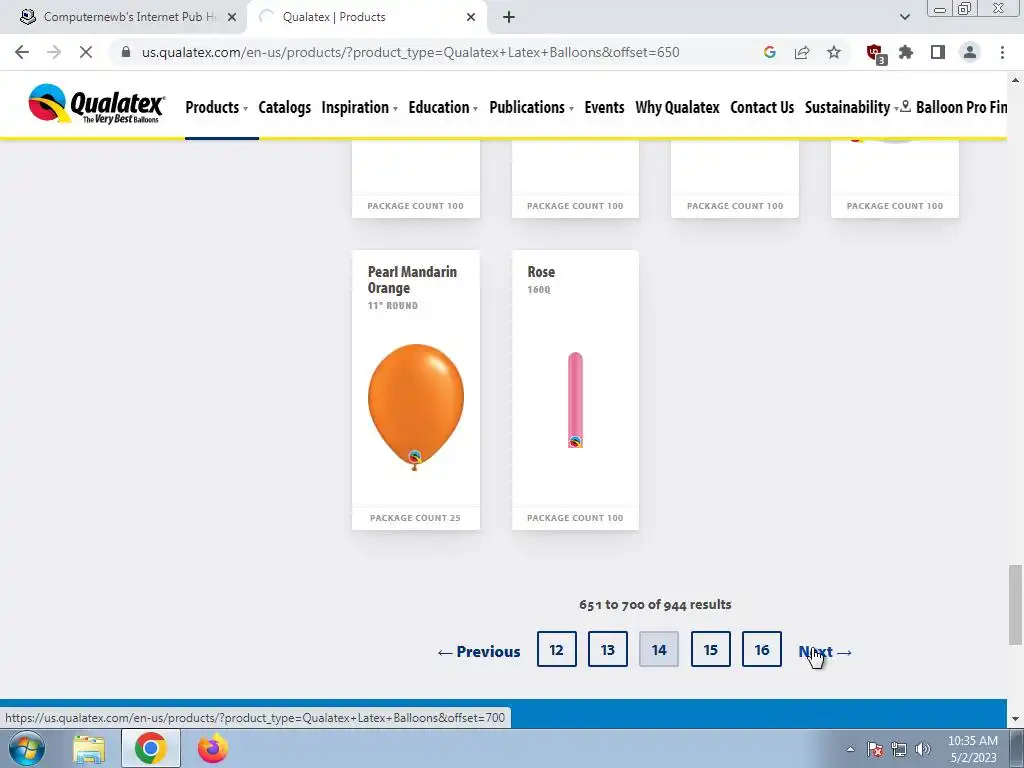Open the Extensions puzzle icon
Screen dimensions: 1024x768
pos(906,52)
